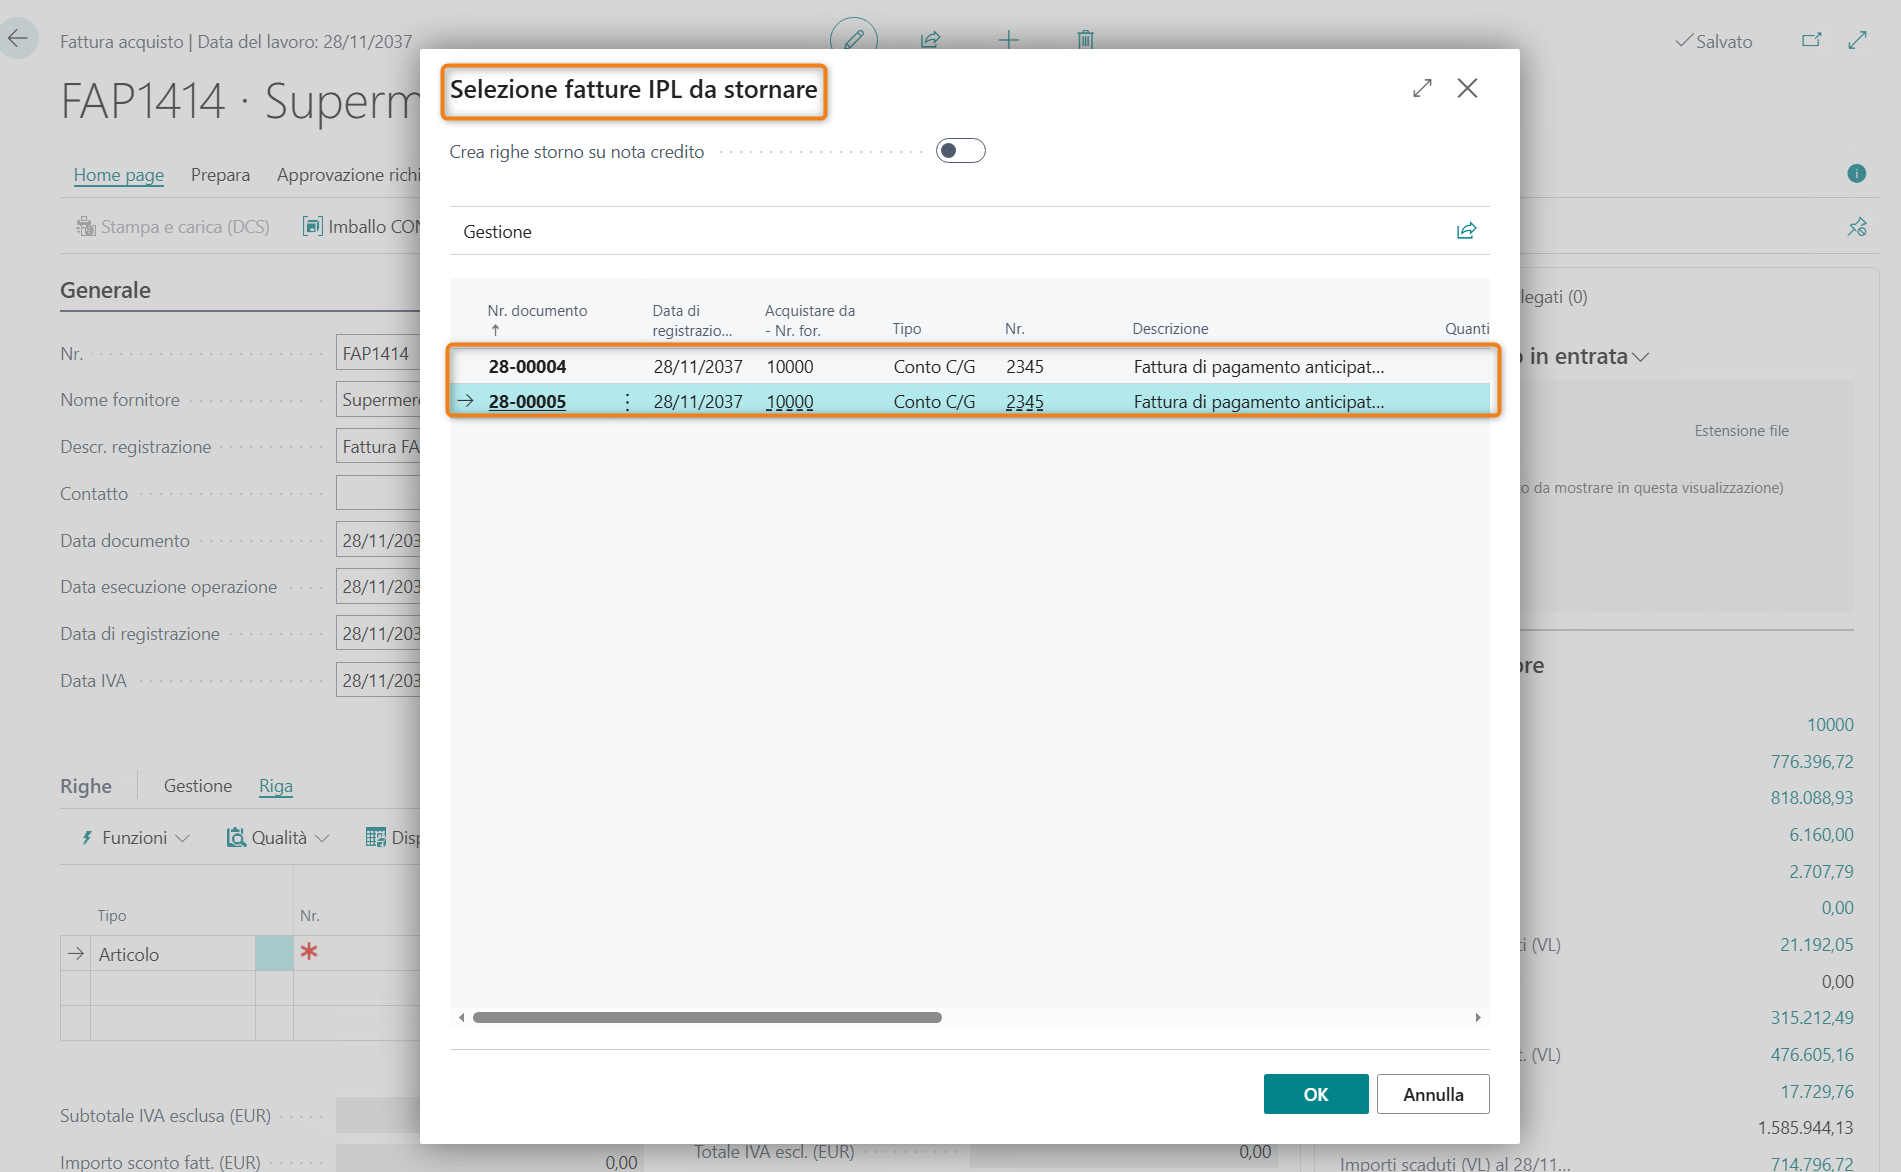The height and width of the screenshot is (1172, 1901).
Task: Select document row 28-00004
Action: click(x=527, y=367)
